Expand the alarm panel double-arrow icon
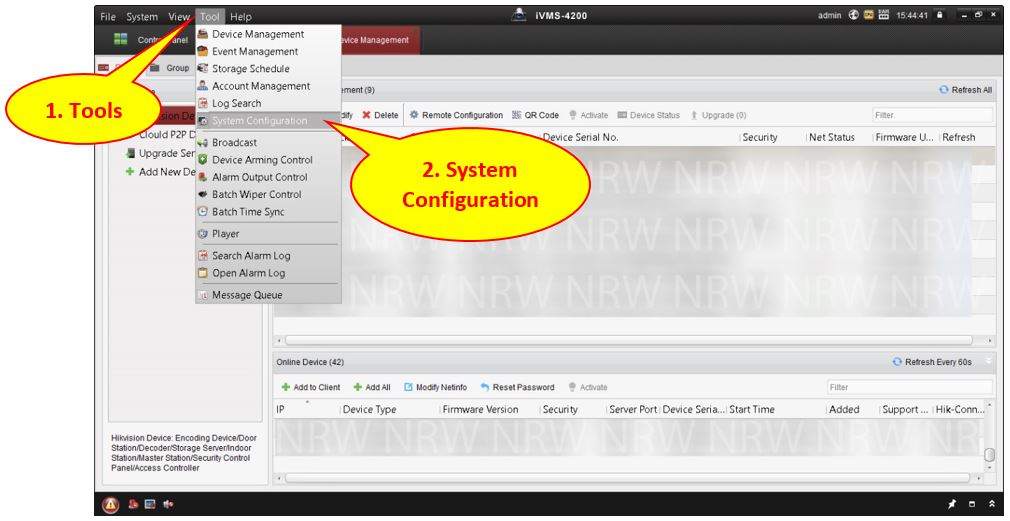1010x521 pixels. [993, 504]
